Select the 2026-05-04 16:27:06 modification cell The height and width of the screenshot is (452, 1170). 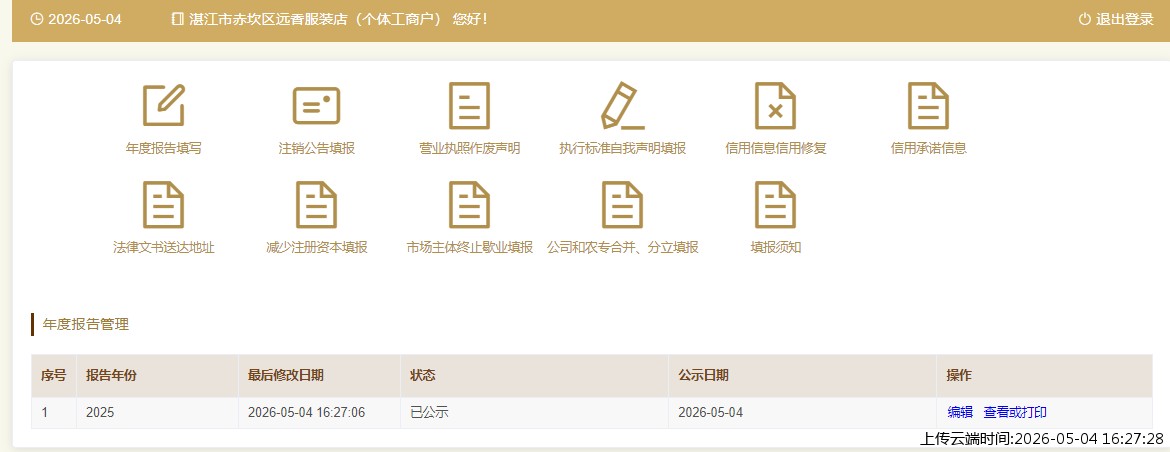coord(319,412)
